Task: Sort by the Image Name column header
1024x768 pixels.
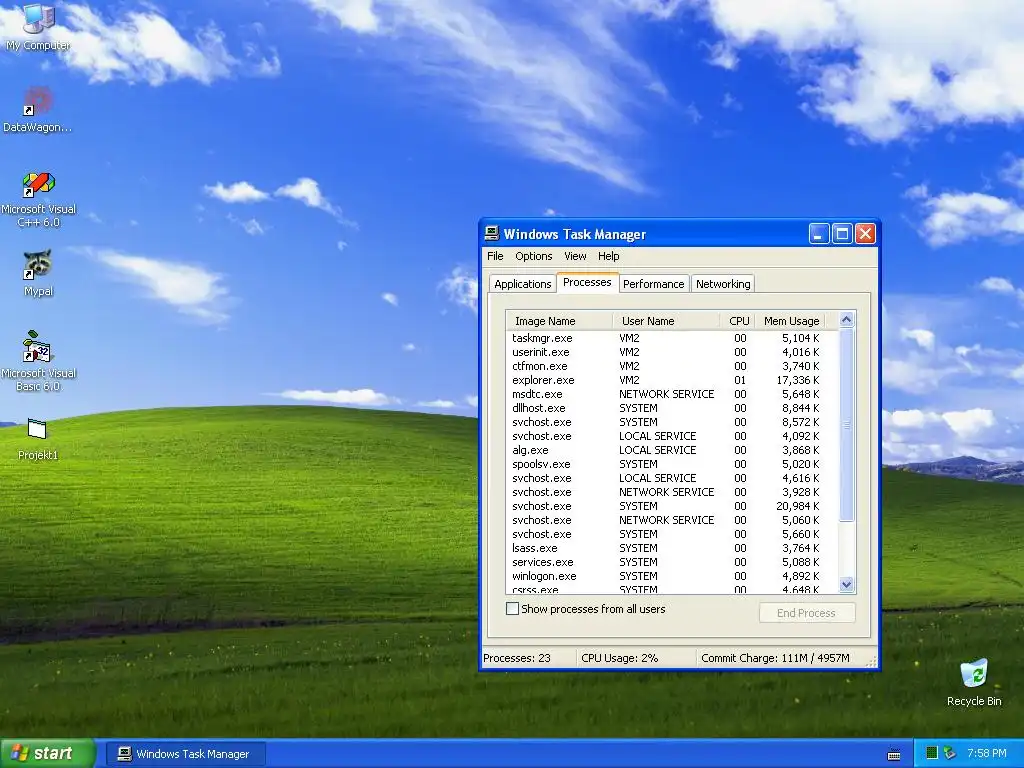Action: pos(560,321)
